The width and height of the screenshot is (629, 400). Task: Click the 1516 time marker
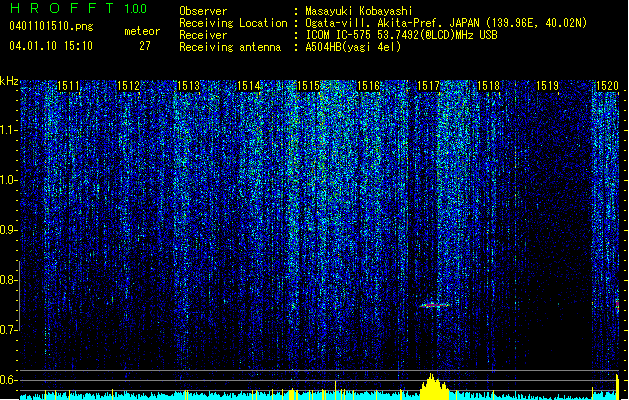(x=368, y=86)
